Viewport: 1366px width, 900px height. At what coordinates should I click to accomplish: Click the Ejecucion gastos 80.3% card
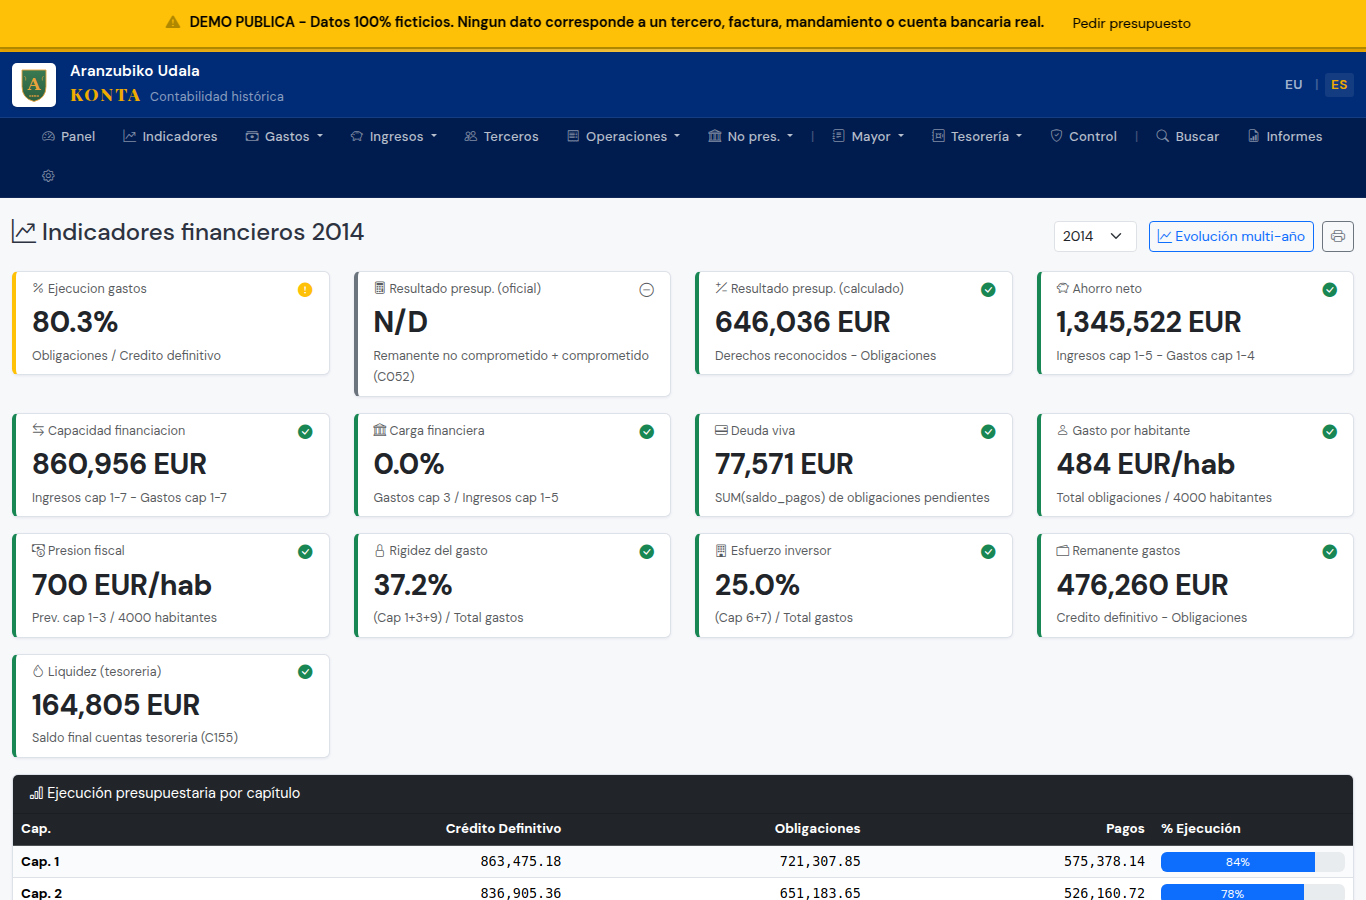(171, 323)
